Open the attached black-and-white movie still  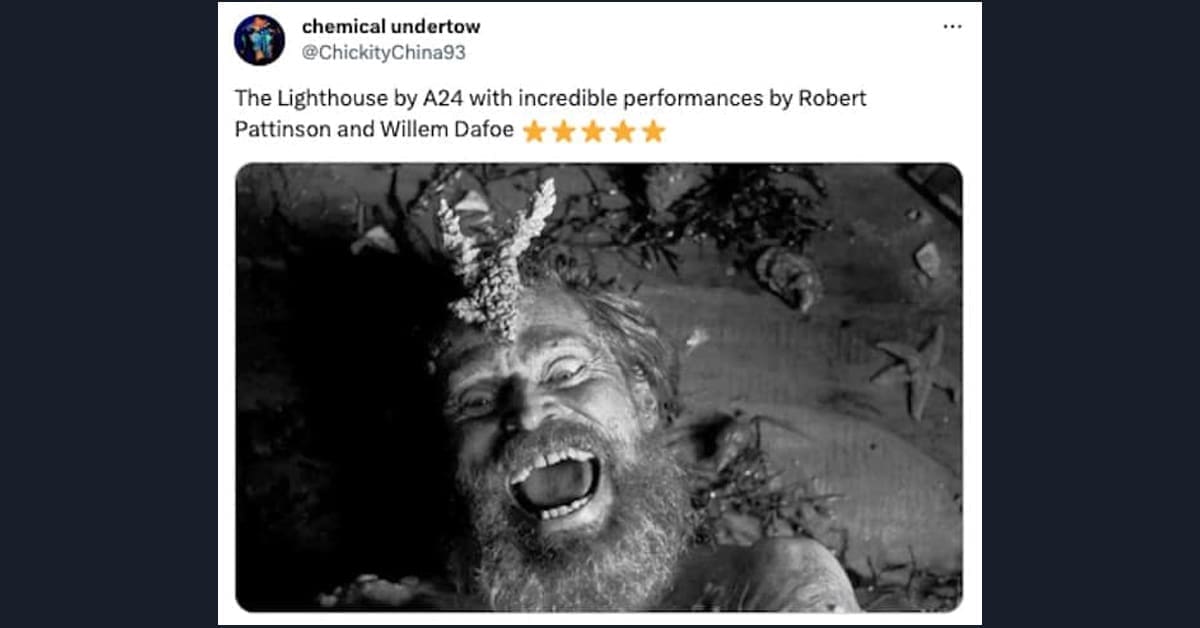599,388
